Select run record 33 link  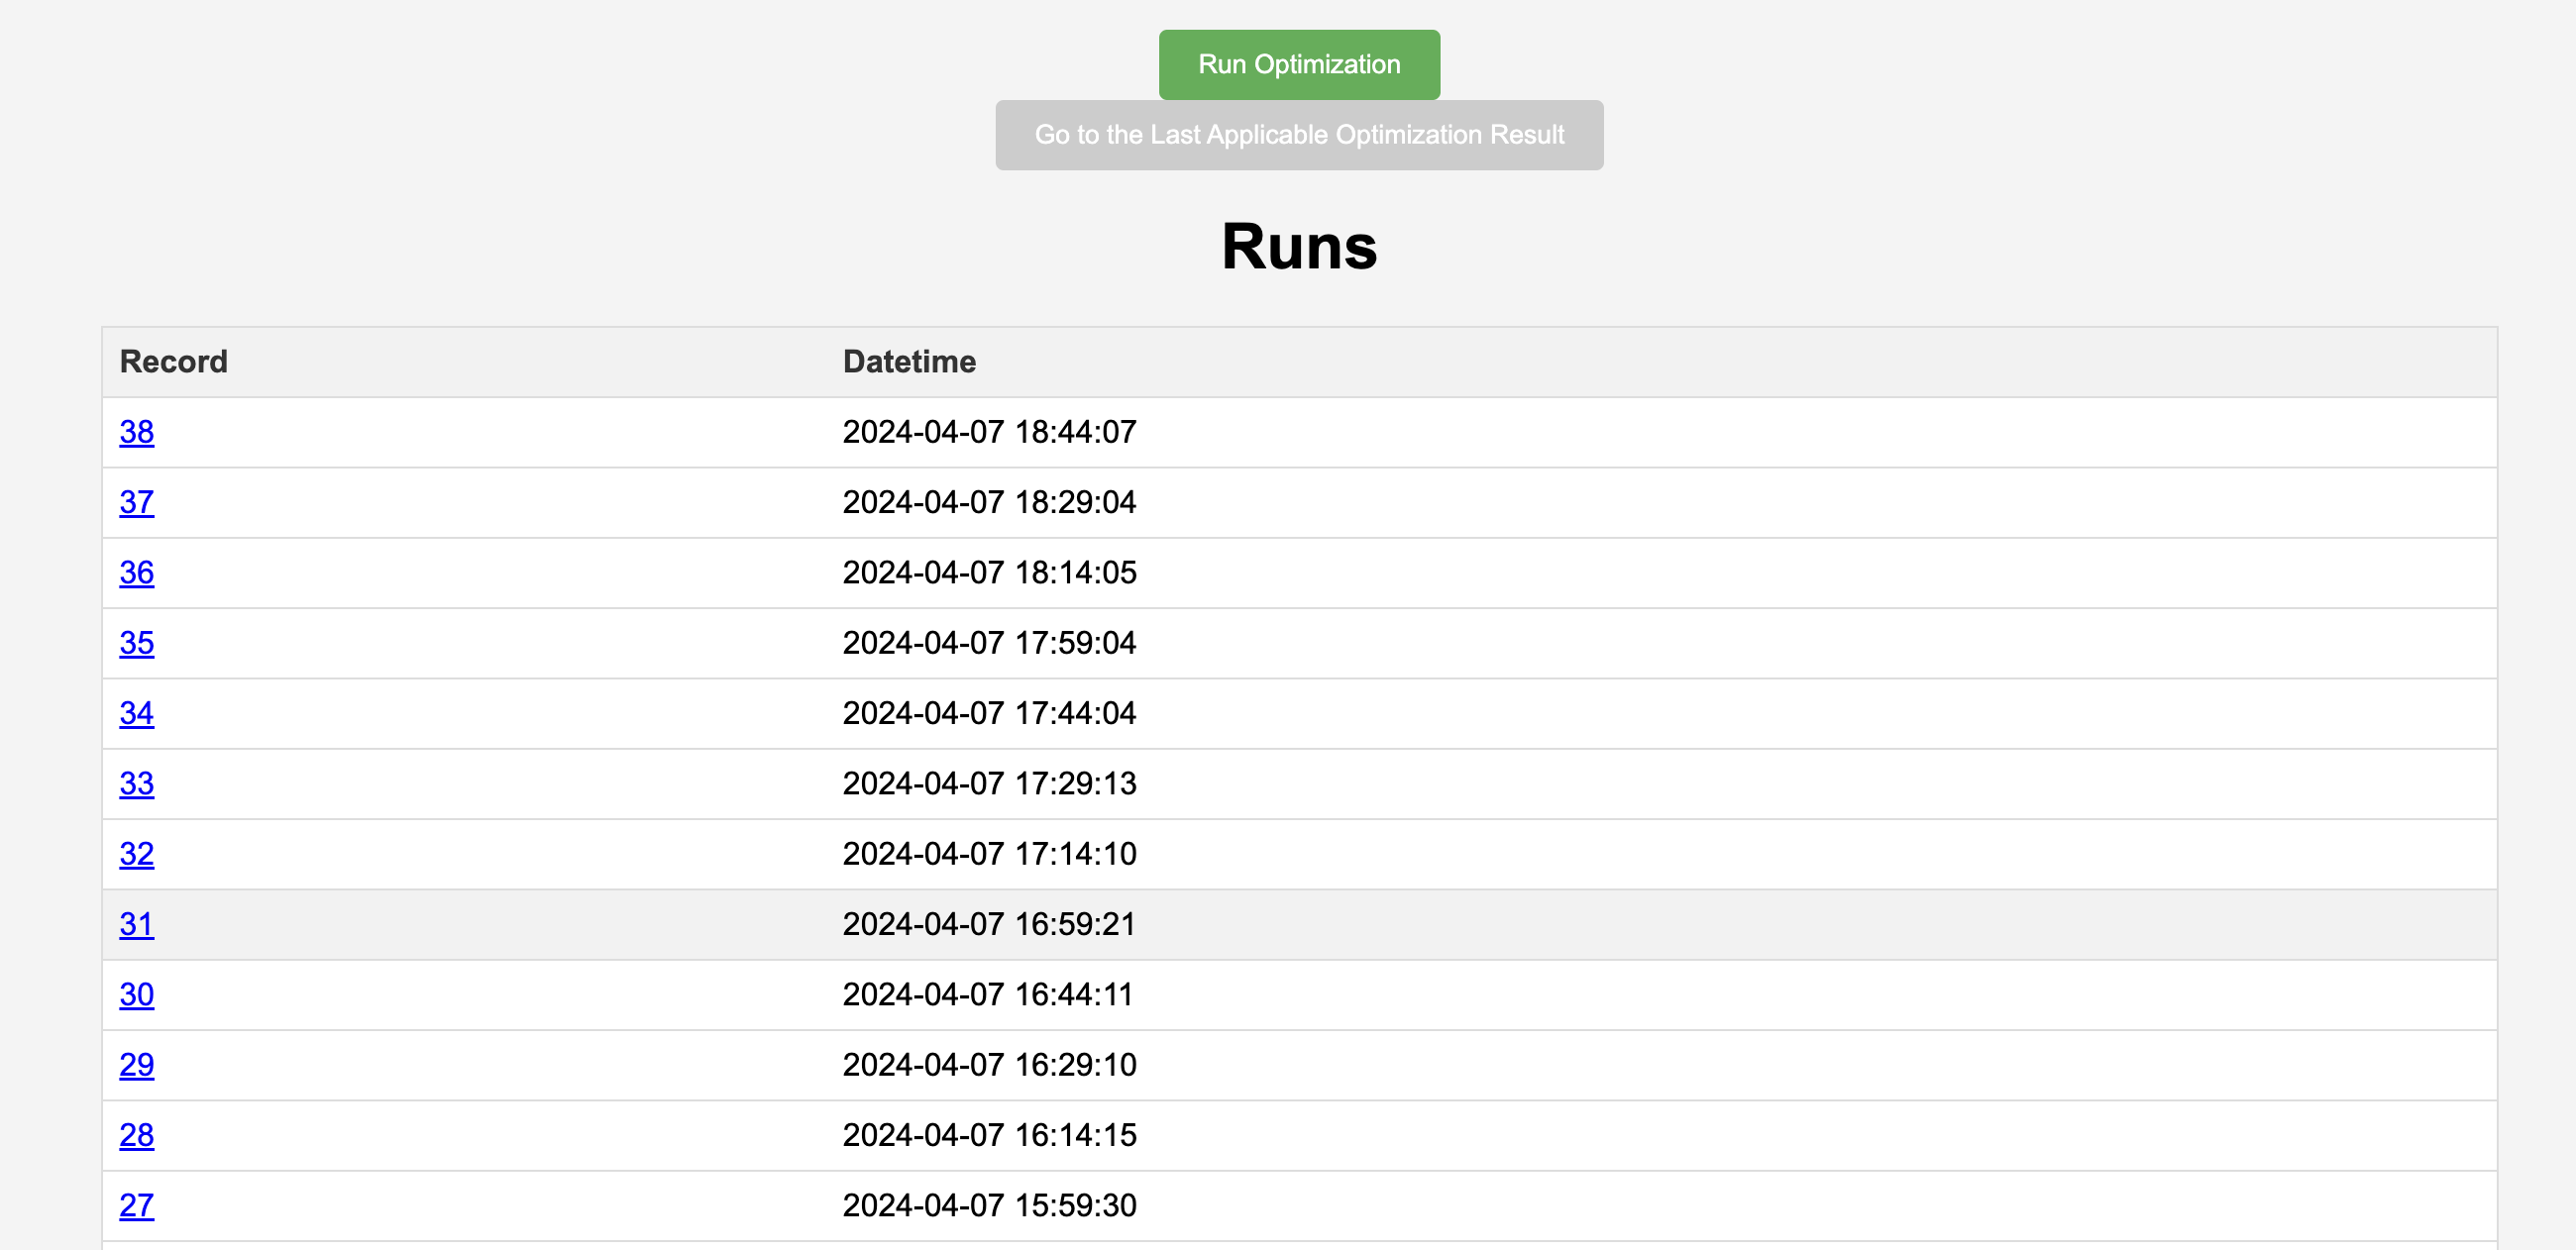[x=137, y=784]
